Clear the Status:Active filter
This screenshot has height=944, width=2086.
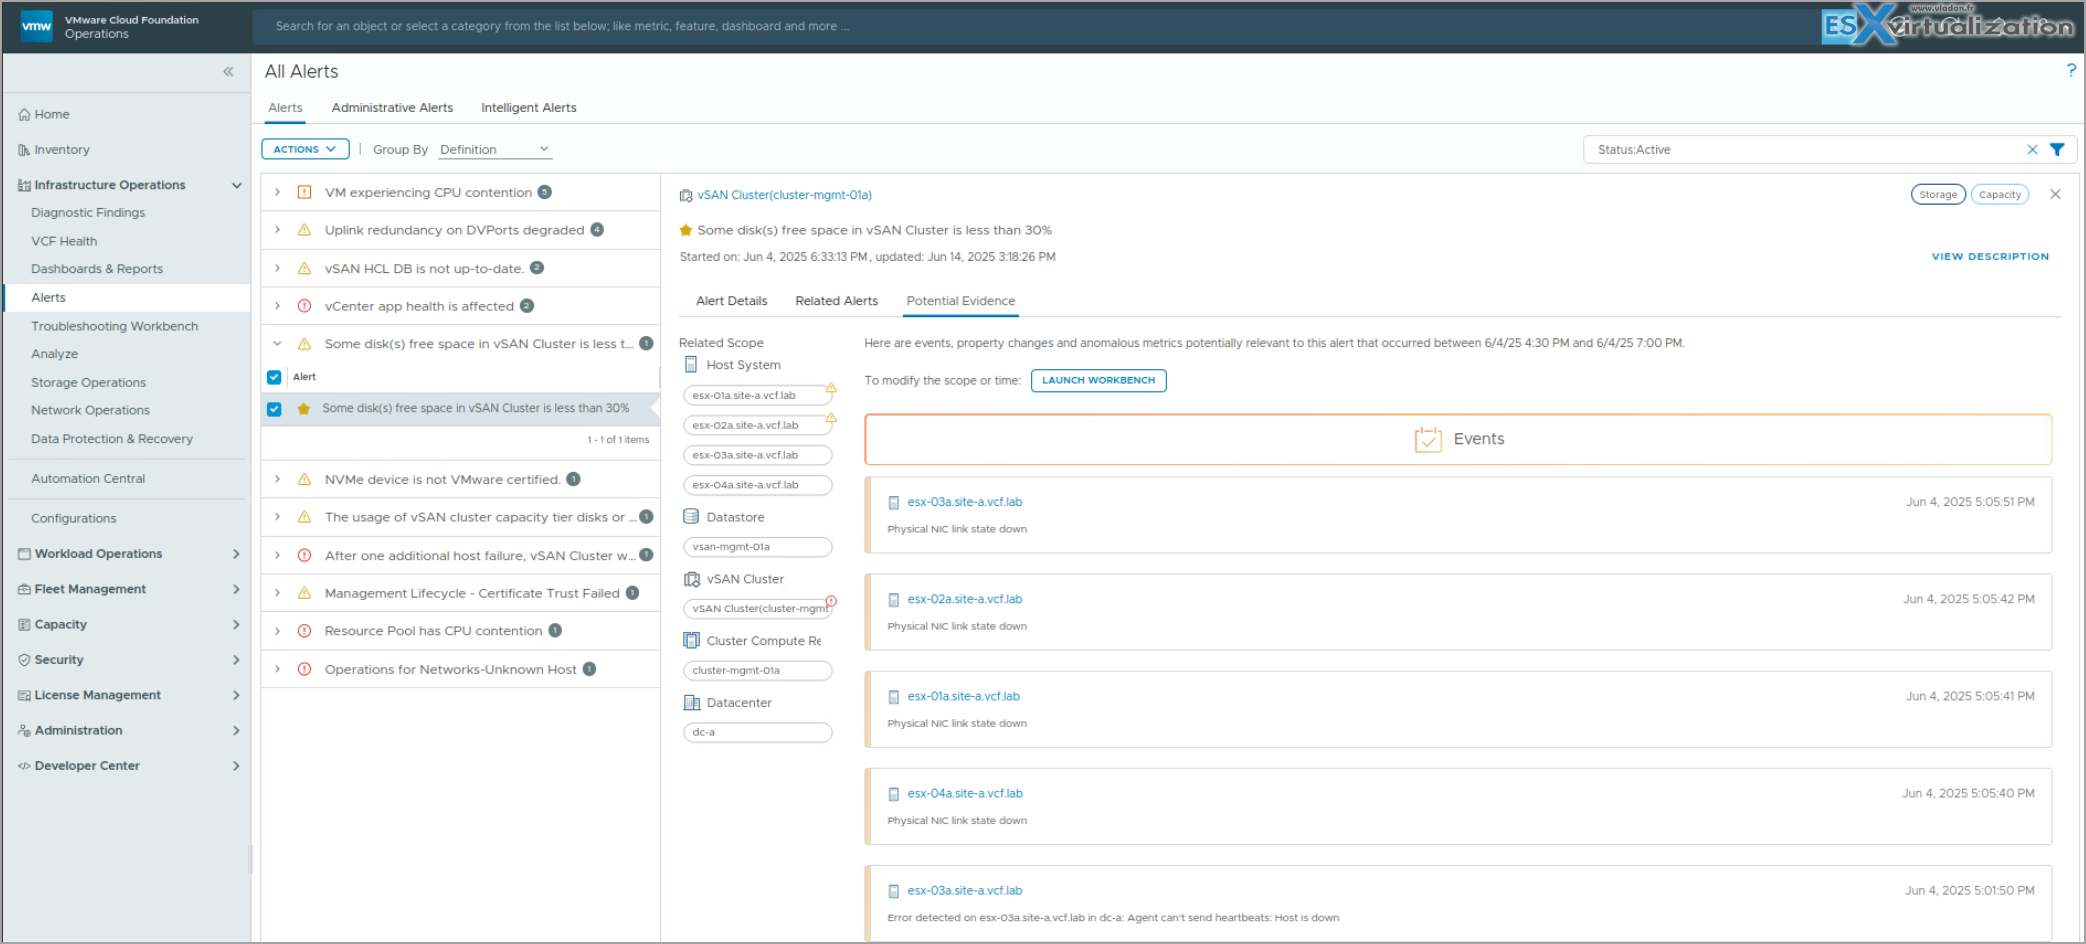point(2032,149)
